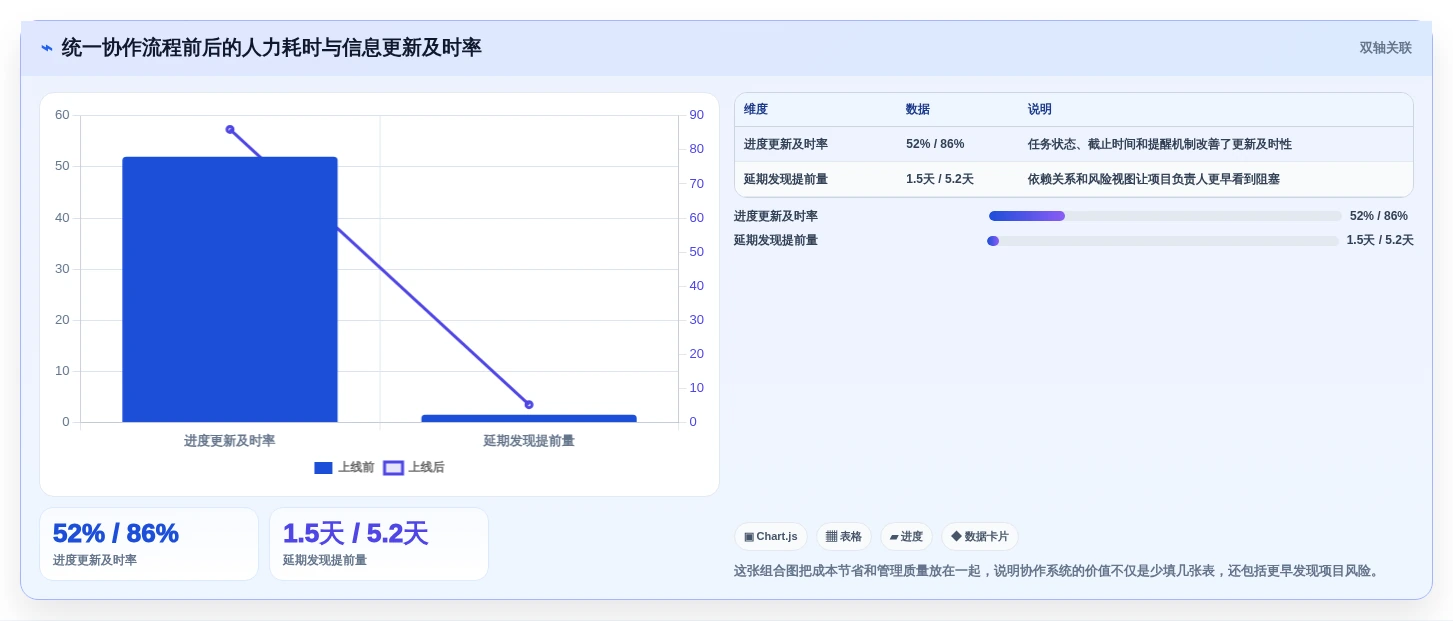Screen dimensions: 1453x621
Task: Click the 52% / 86% data card
Action: pyautogui.click(x=149, y=544)
